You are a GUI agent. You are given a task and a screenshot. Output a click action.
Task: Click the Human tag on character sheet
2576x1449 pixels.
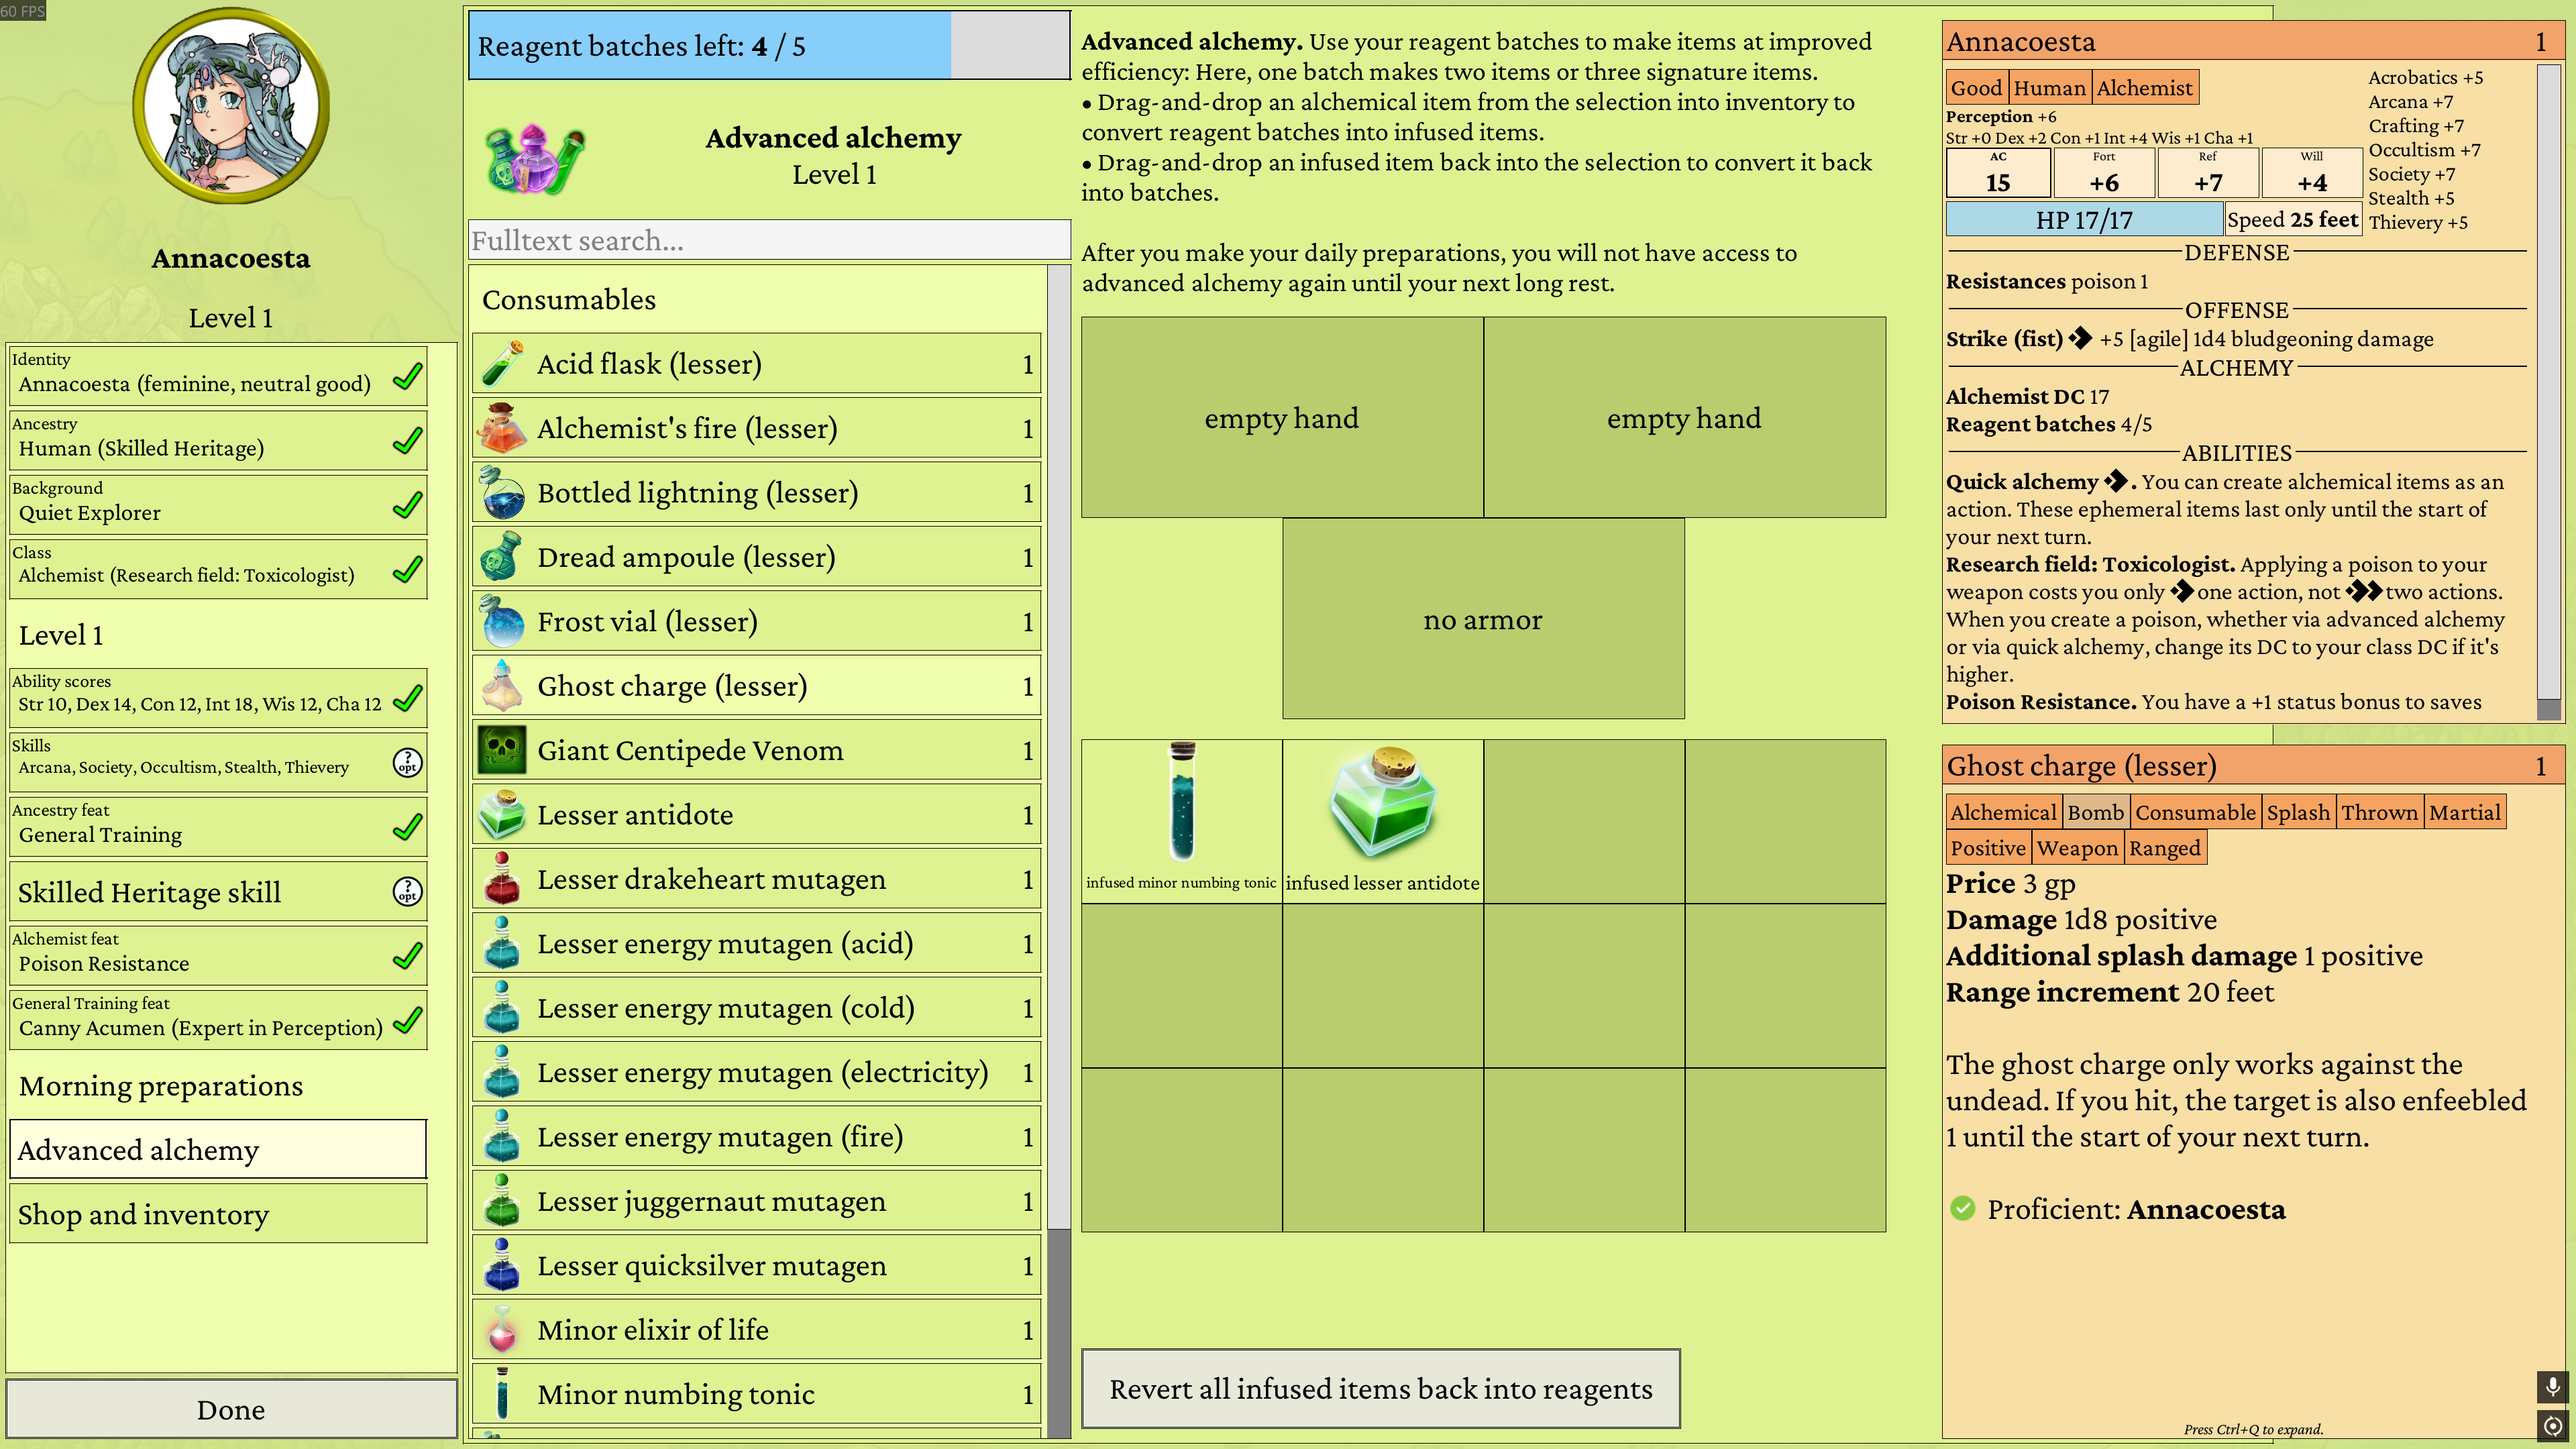(x=2049, y=88)
